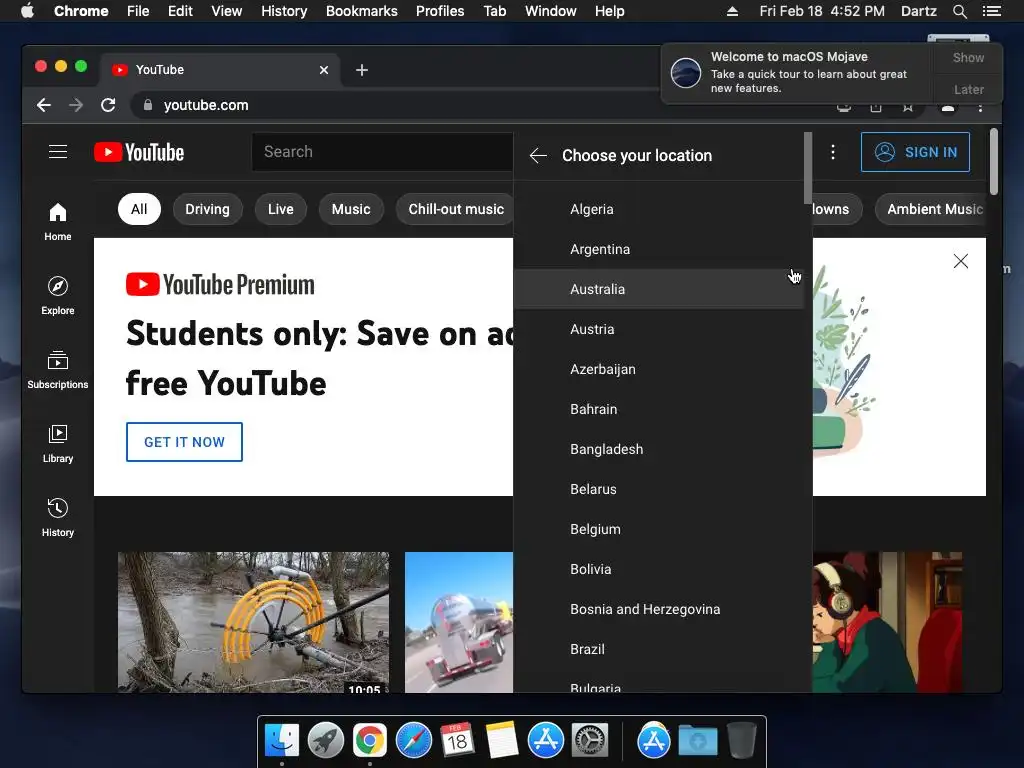Open Apple menu
Viewport: 1024px width, 768px height.
pyautogui.click(x=27, y=11)
